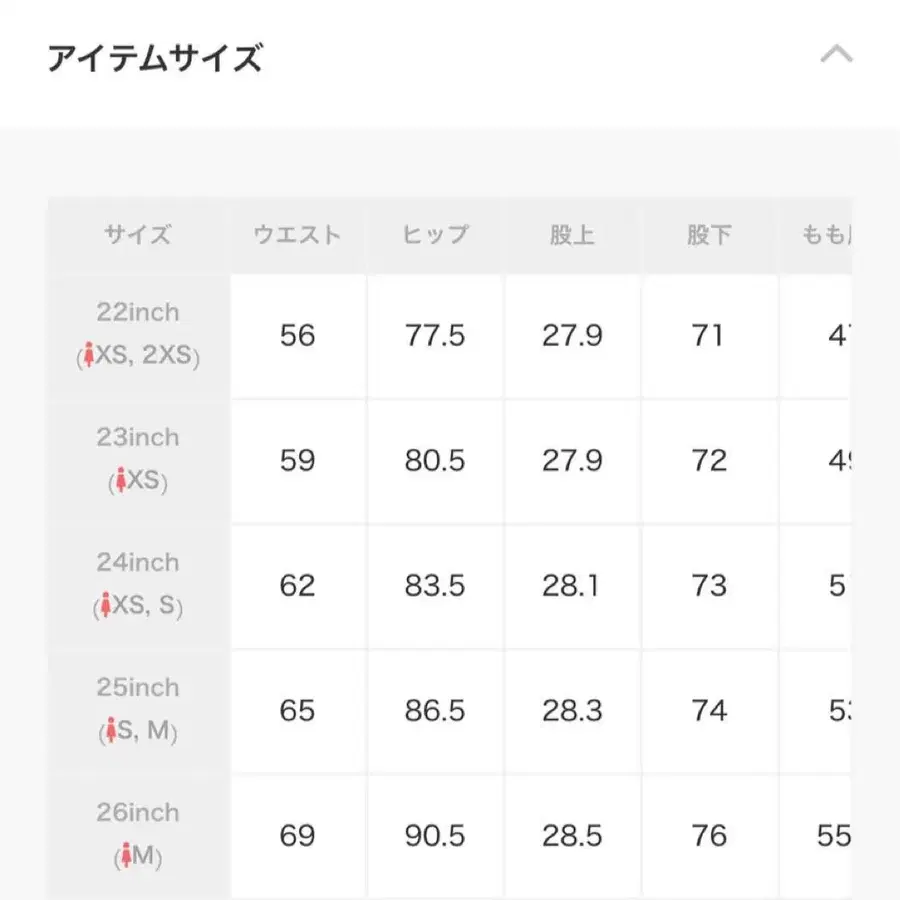Select the サイズ column header
Screen dimensions: 900x900
(x=138, y=236)
